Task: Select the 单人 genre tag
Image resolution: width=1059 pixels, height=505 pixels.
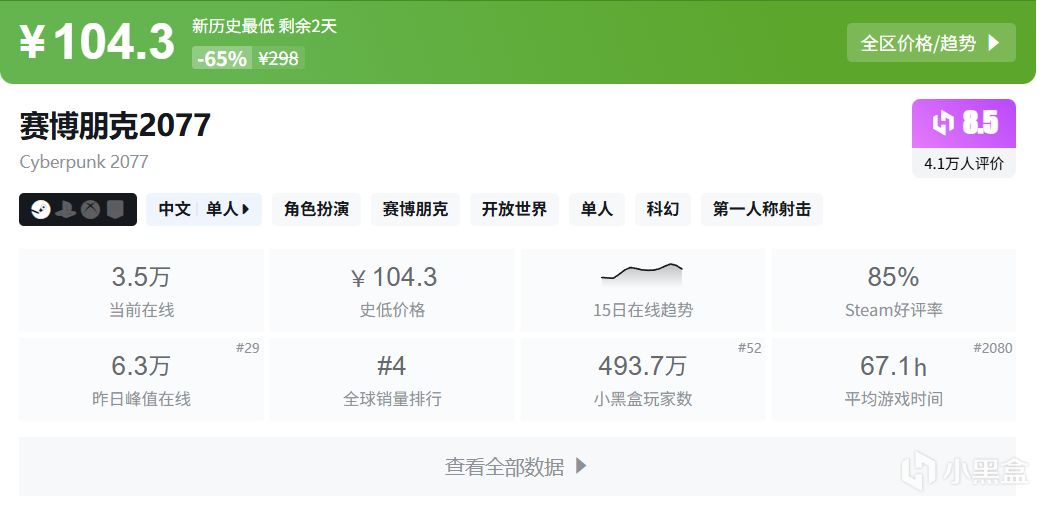Action: [597, 209]
